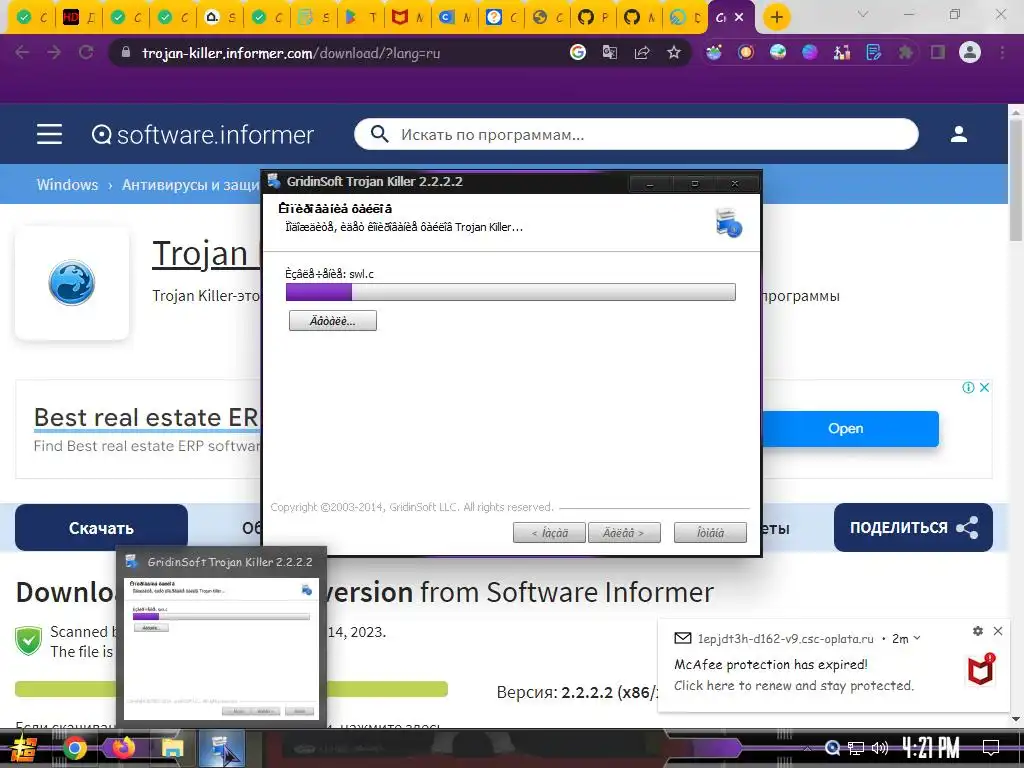
Task: Show hidden tray icons chevron
Action: 808,748
